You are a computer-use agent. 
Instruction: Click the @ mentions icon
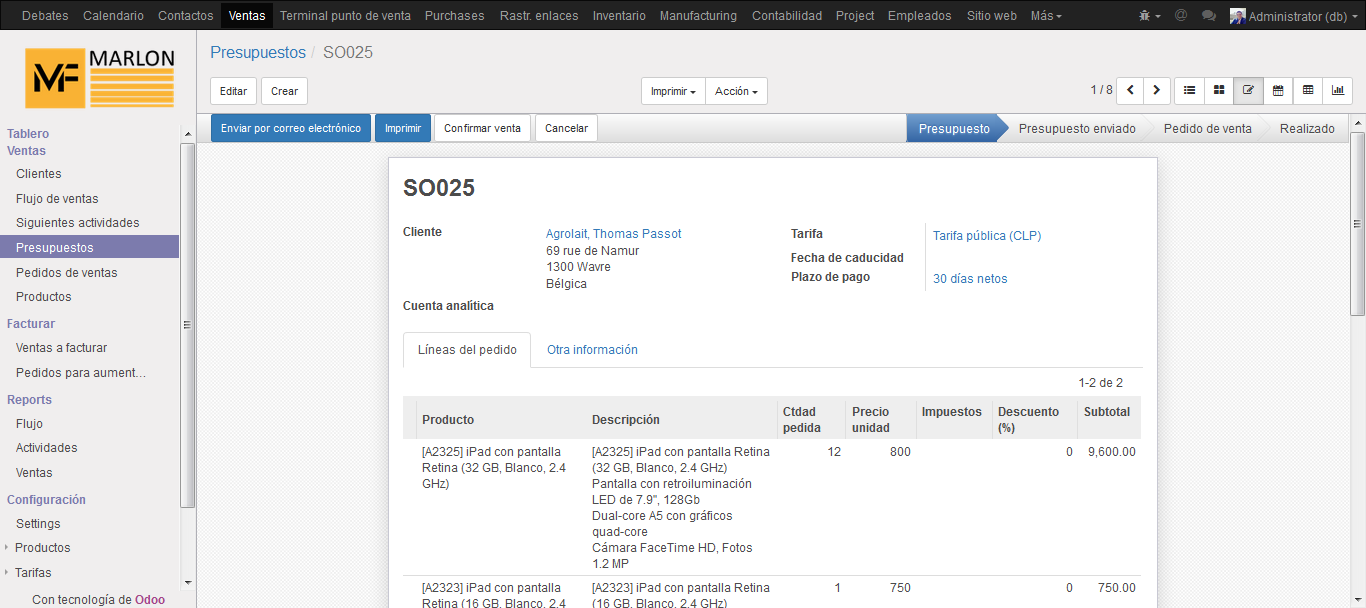pos(1181,16)
